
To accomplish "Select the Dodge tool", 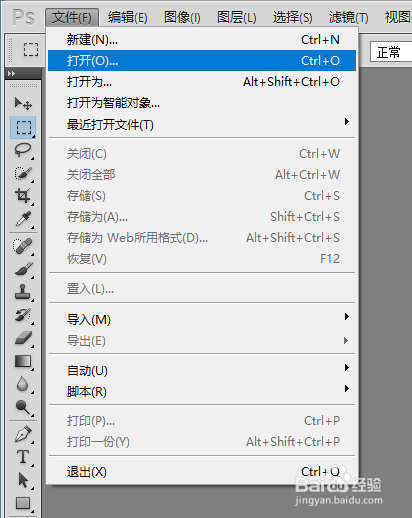I will 23,407.
